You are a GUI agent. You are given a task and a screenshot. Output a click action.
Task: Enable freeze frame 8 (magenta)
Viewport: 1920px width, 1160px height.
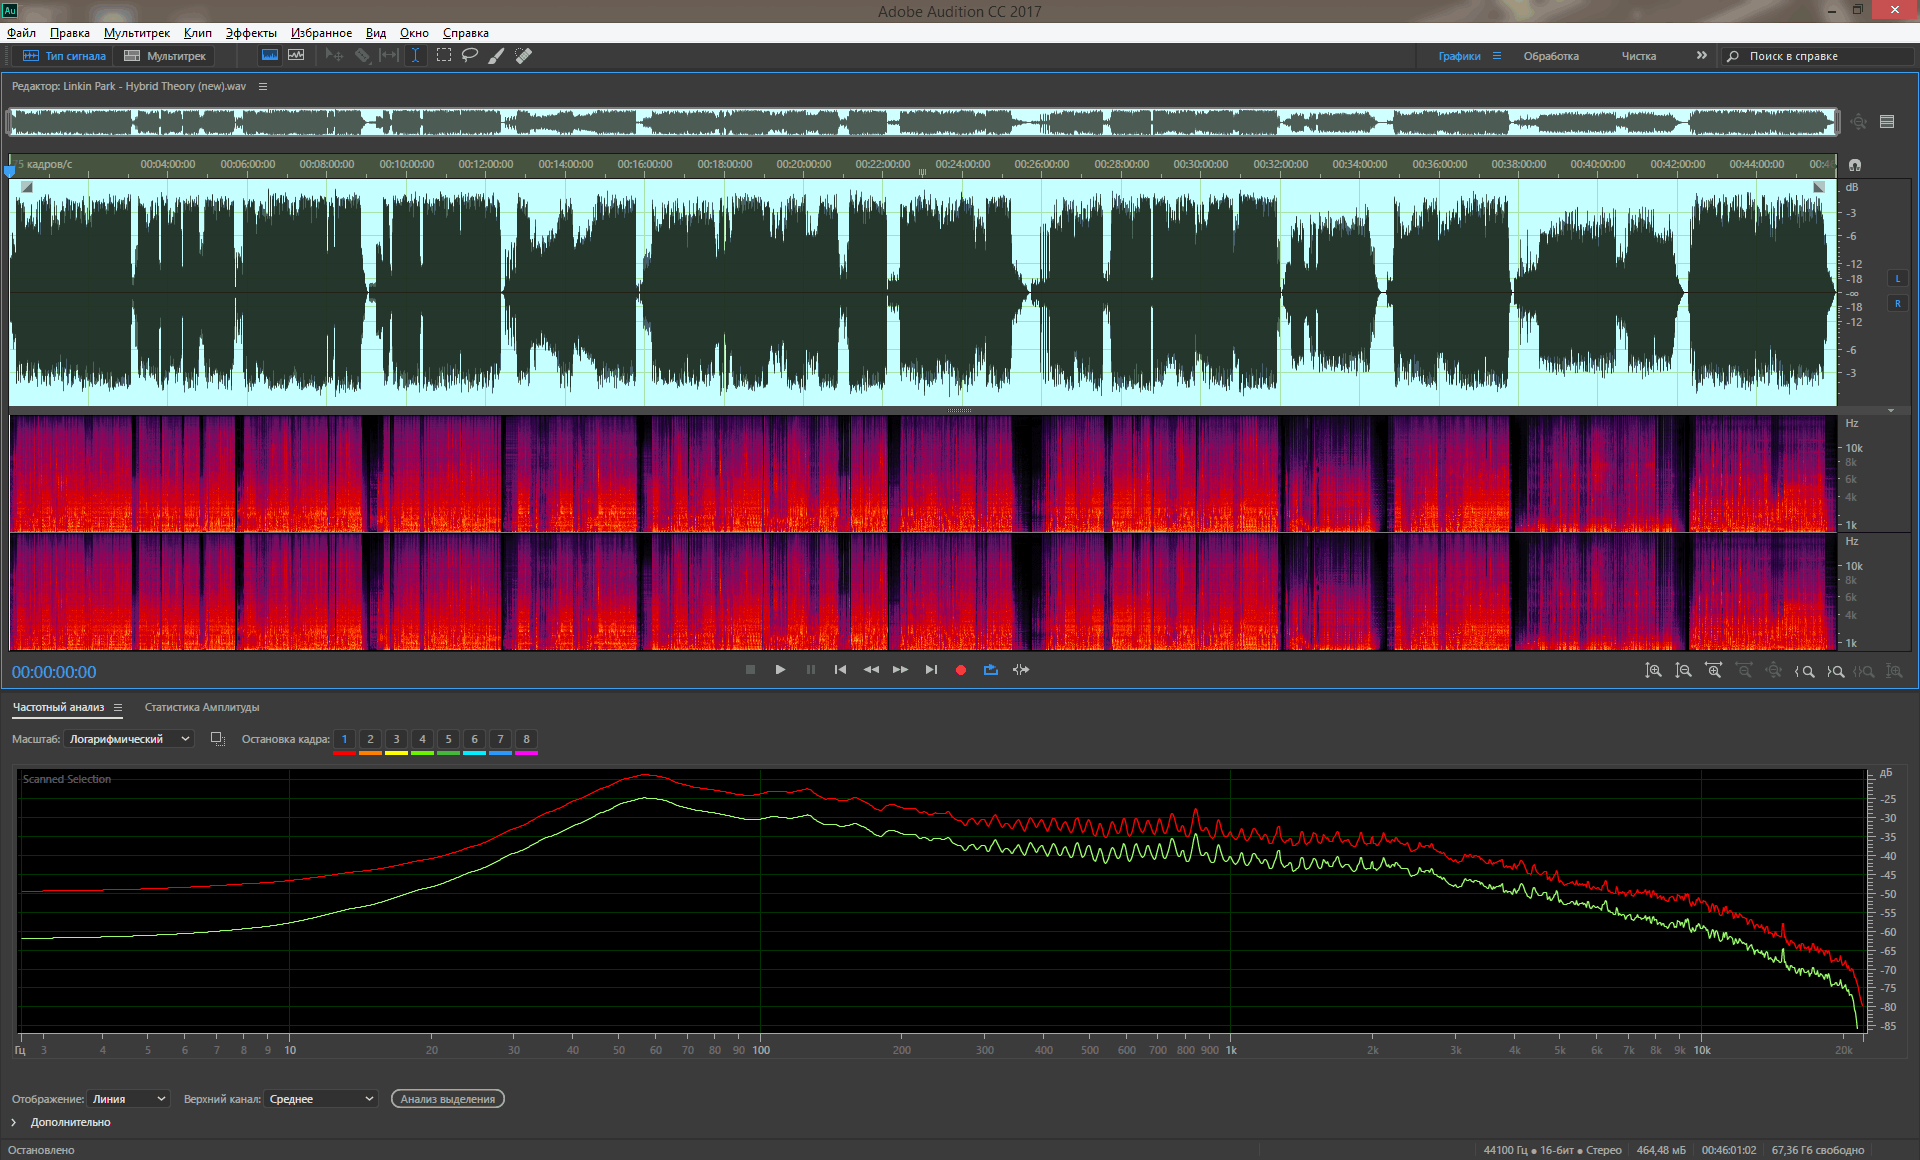tap(526, 740)
